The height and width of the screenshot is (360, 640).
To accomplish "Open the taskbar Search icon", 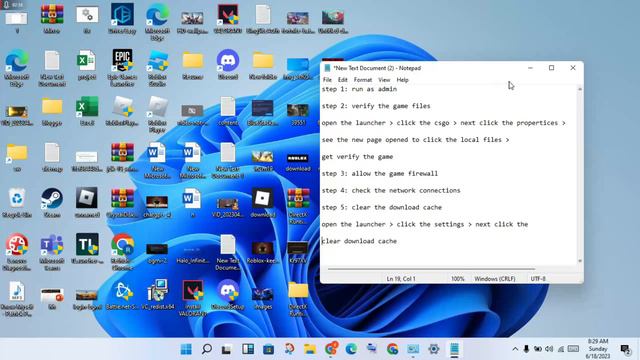I will pos(207,349).
